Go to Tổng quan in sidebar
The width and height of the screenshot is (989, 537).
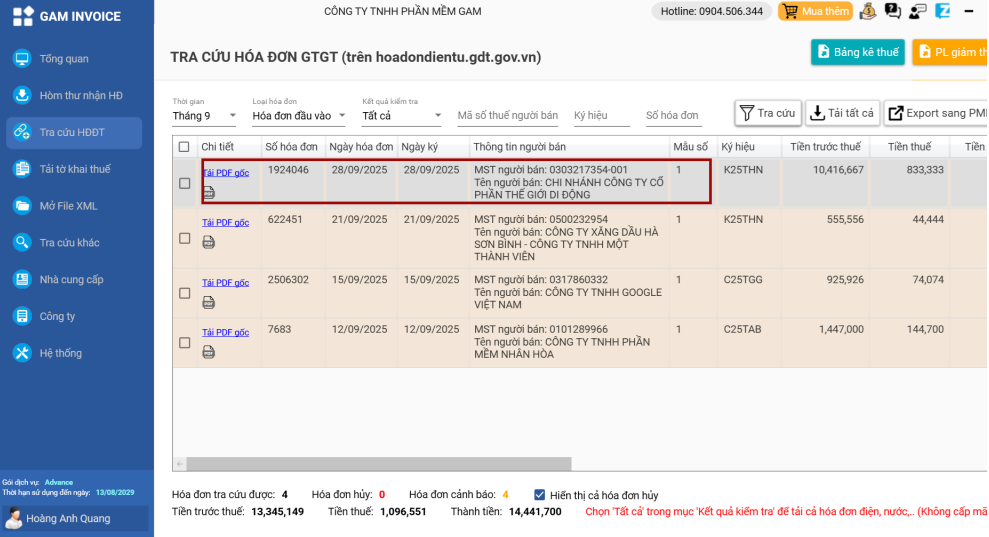64,59
